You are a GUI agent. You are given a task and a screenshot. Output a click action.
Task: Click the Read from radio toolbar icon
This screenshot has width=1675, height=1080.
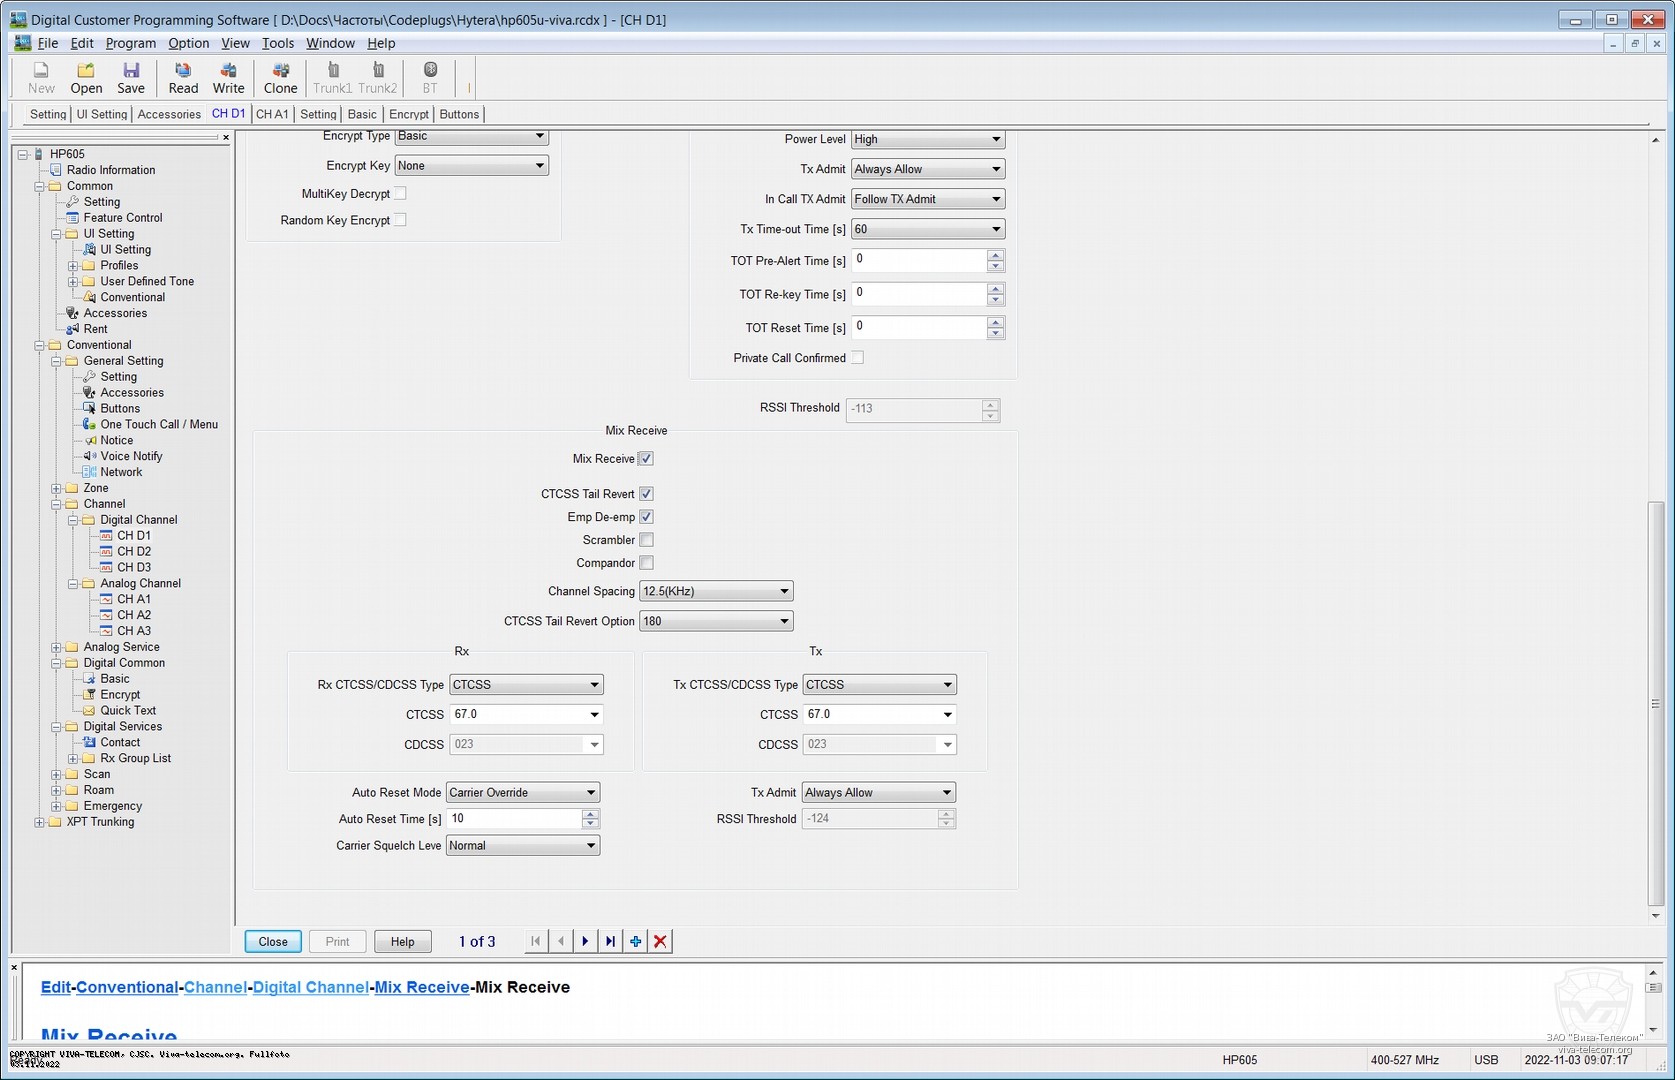[183, 77]
